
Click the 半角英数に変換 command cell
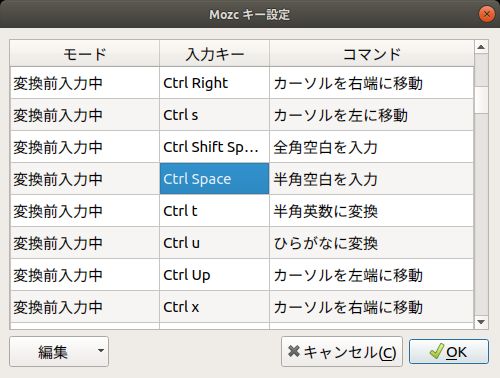(x=371, y=211)
